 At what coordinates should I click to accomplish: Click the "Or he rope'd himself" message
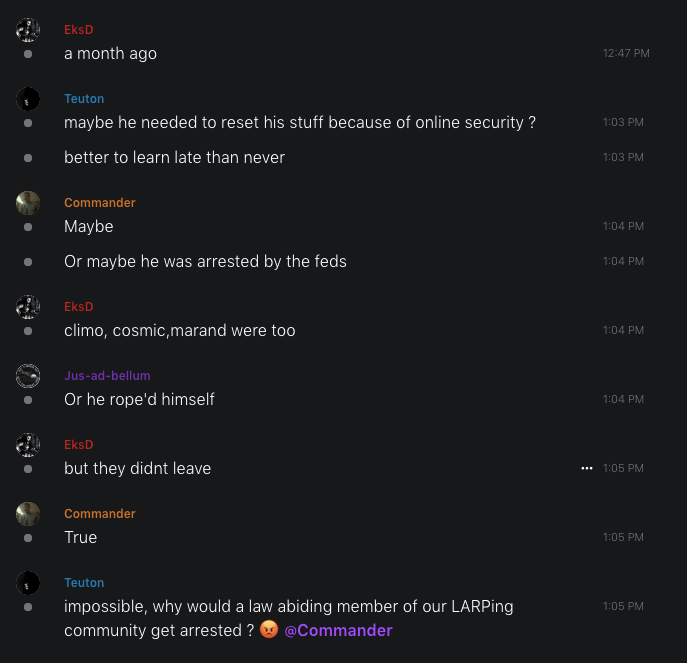139,400
